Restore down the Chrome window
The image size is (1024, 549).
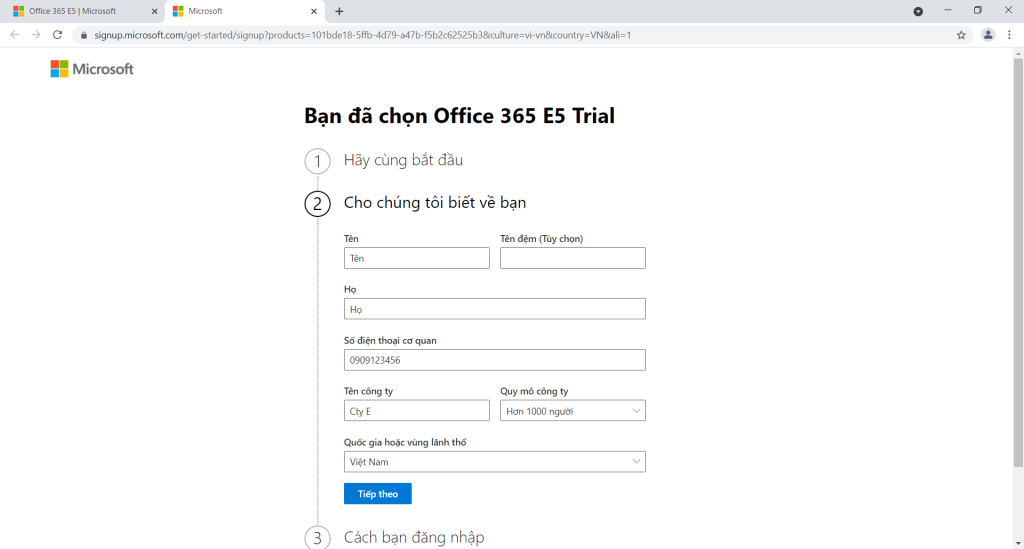pyautogui.click(x=978, y=10)
